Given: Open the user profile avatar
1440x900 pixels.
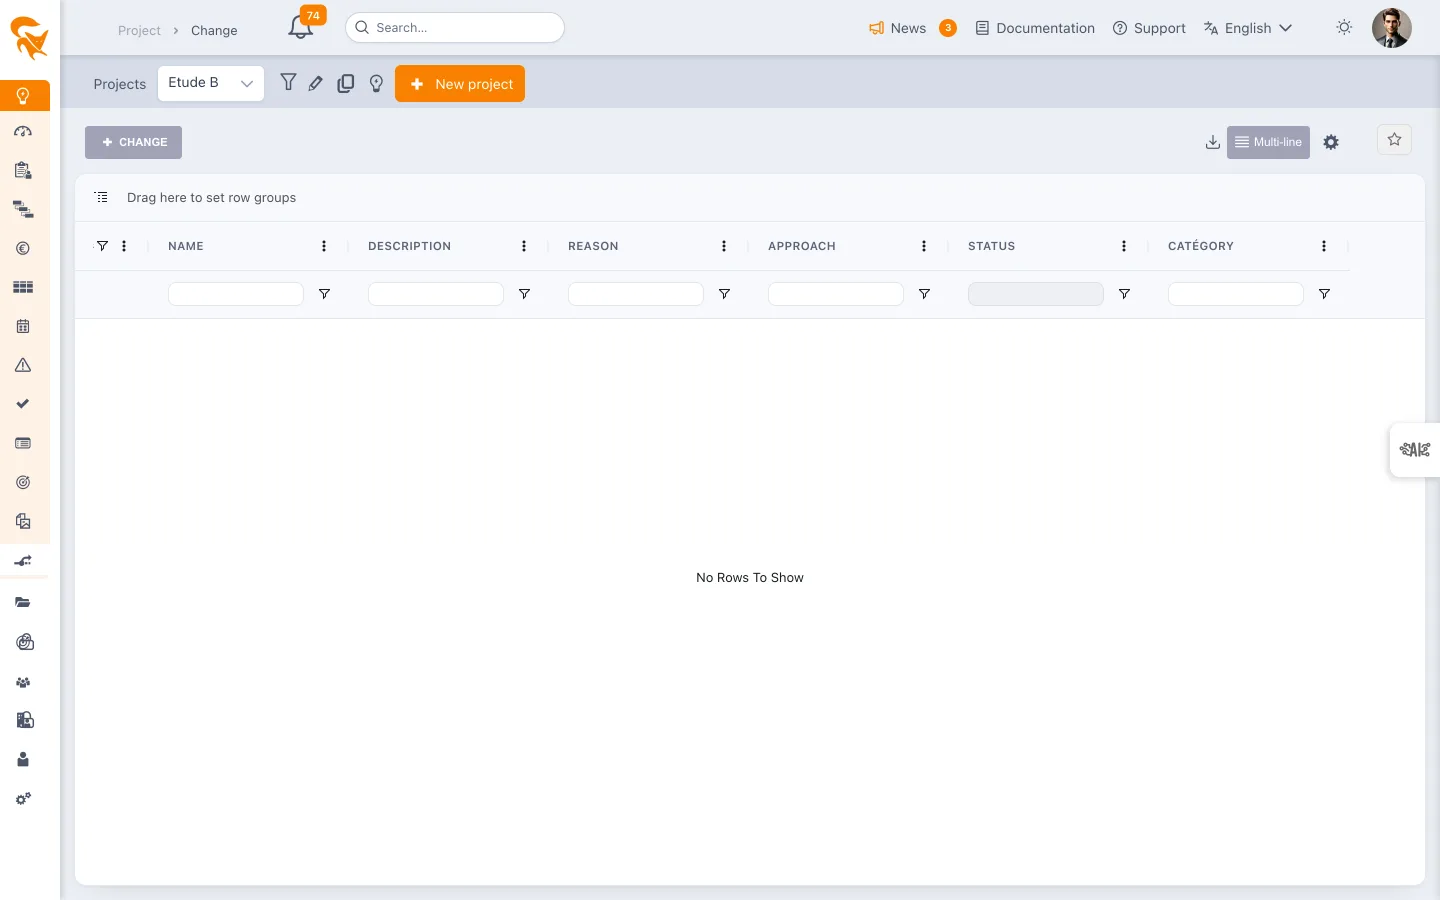Looking at the screenshot, I should click(x=1391, y=28).
